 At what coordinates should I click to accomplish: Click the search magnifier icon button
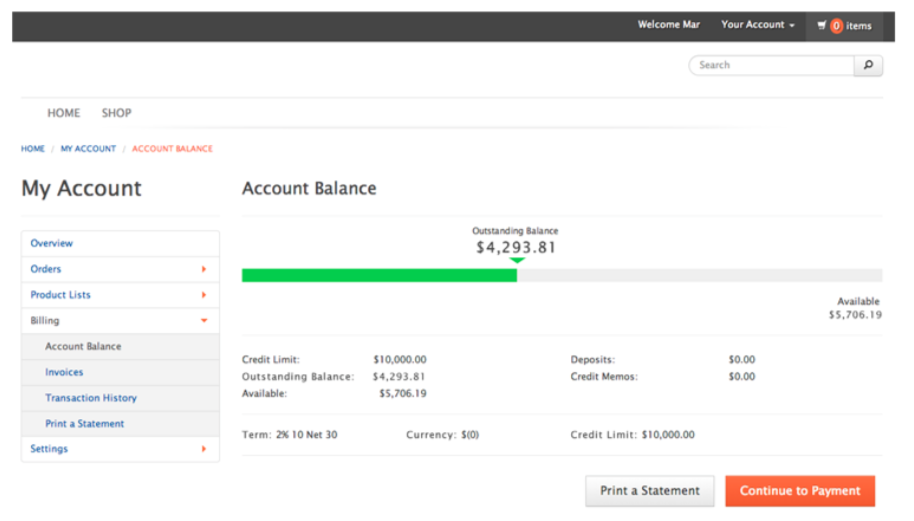click(x=867, y=65)
